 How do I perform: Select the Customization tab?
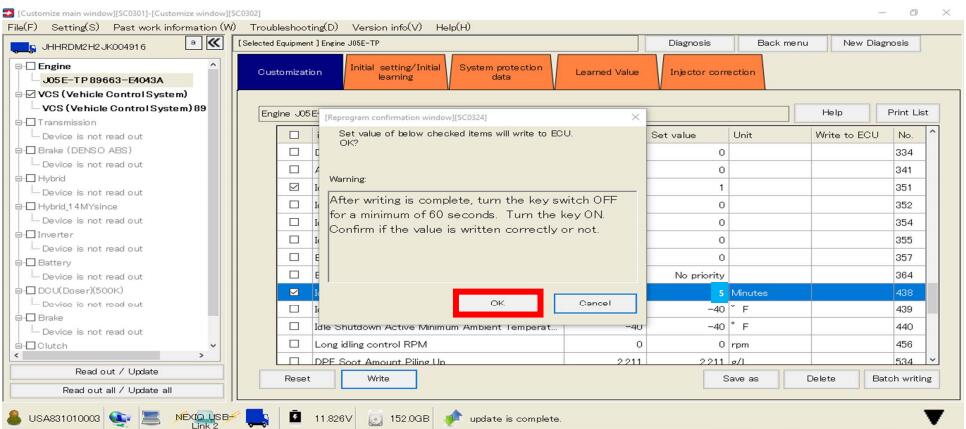[x=290, y=72]
